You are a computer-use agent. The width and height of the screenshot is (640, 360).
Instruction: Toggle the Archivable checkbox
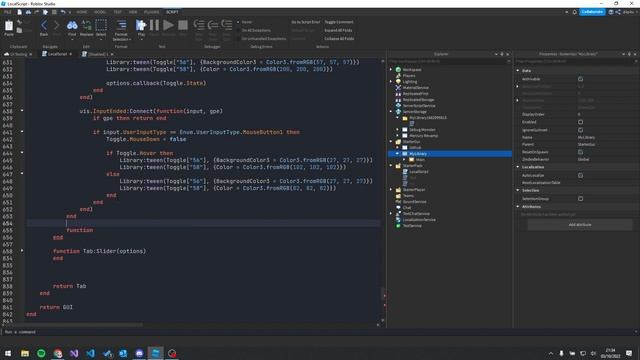point(580,79)
